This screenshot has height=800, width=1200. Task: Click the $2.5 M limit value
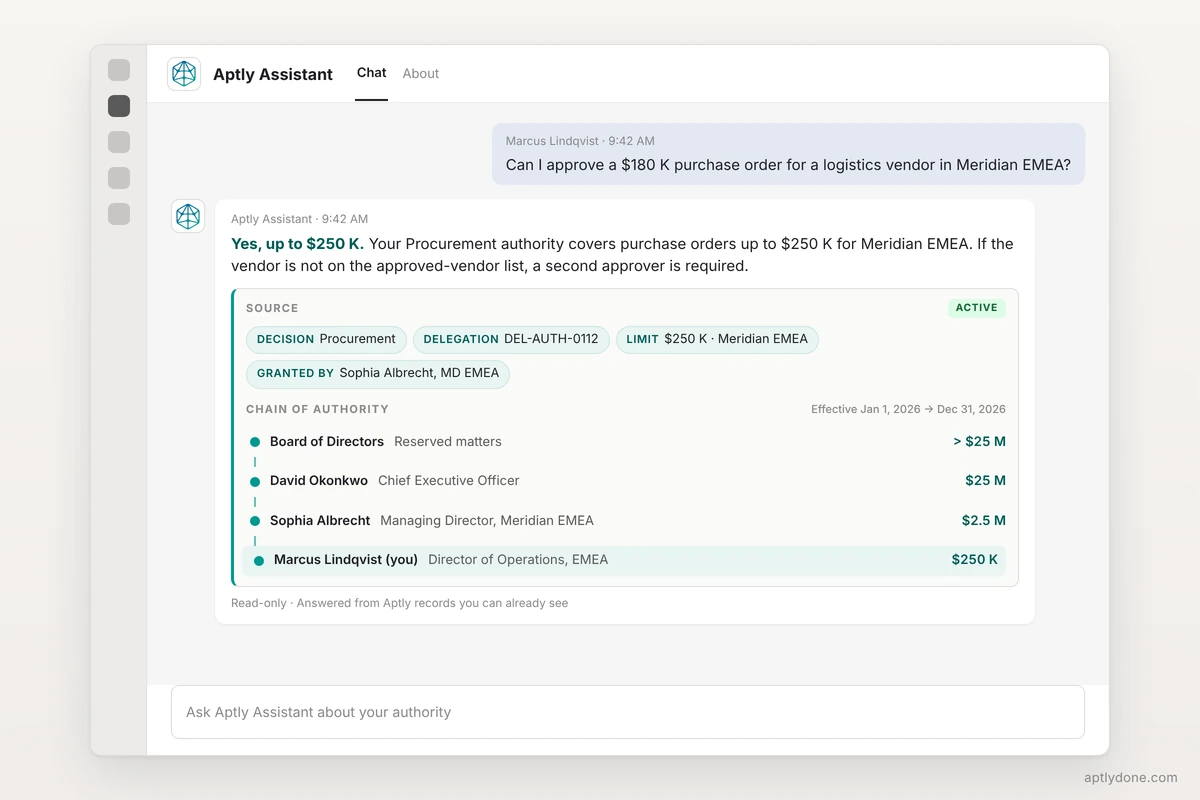tap(984, 520)
